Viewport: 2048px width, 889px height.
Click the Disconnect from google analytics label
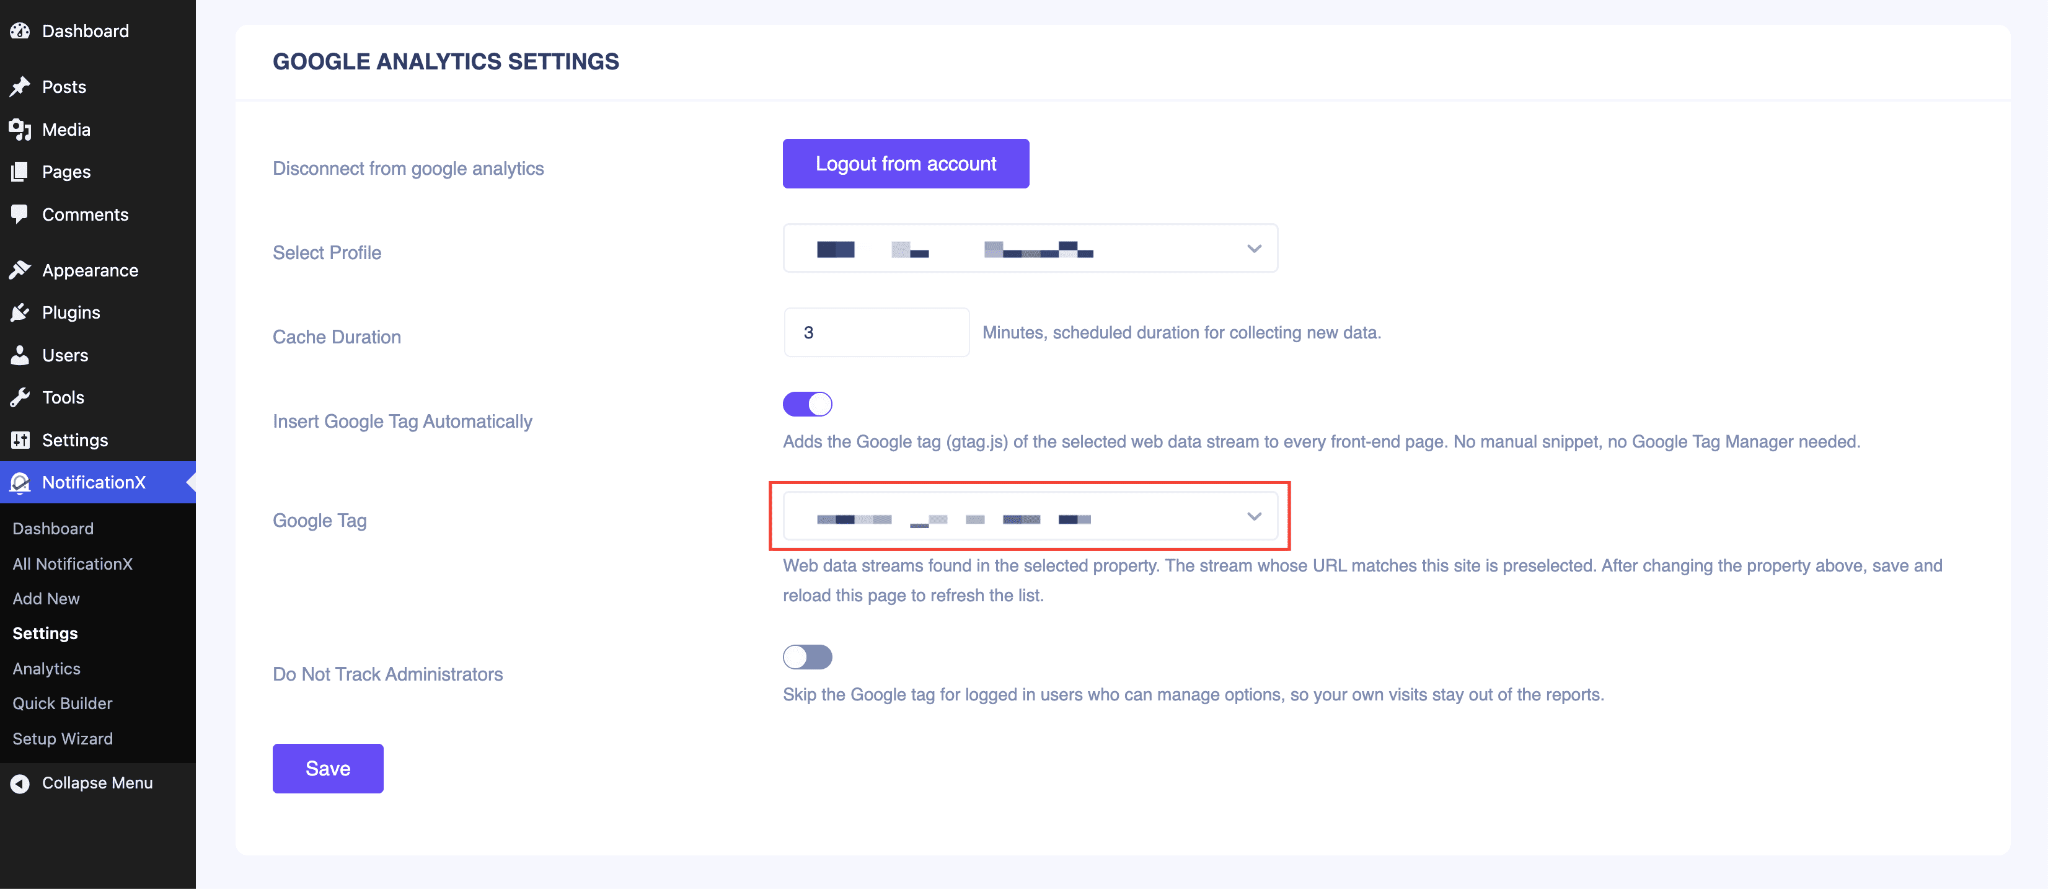tap(408, 169)
